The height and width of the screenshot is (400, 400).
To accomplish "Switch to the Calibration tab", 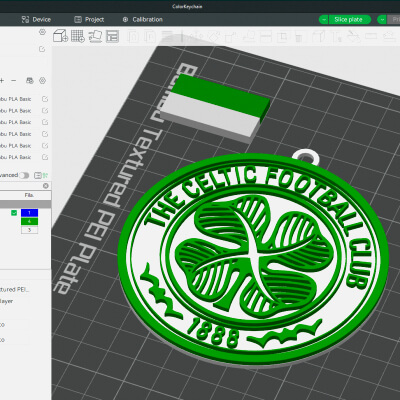I will 142,20.
